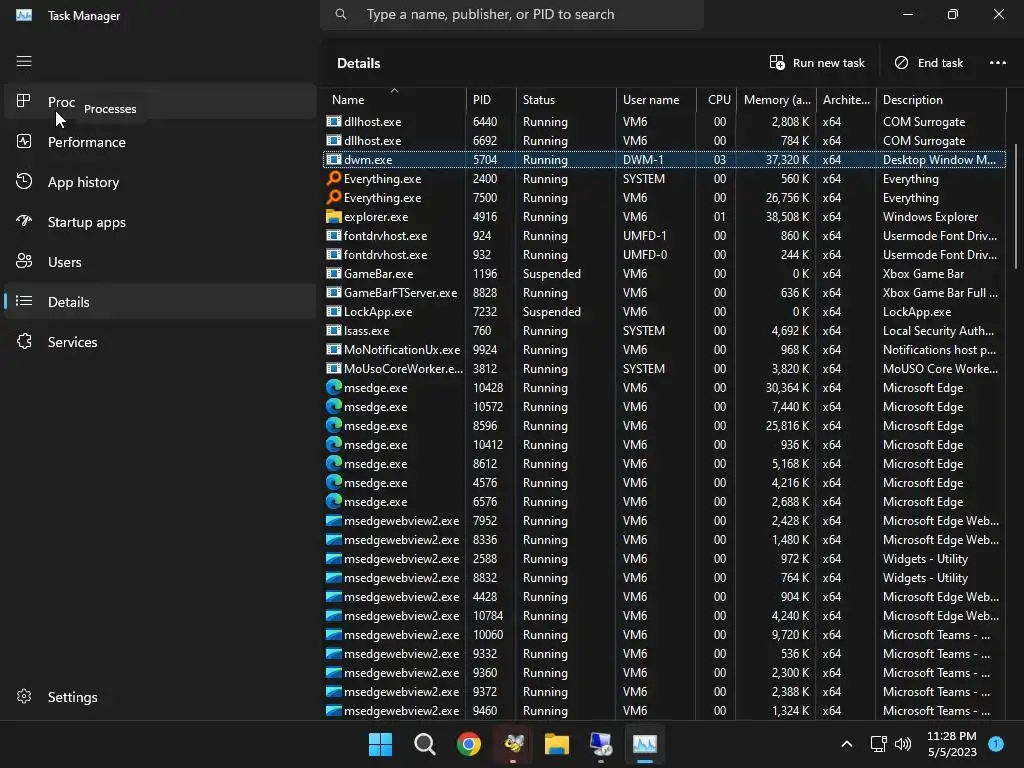Open Task Manager Settings

(160, 697)
